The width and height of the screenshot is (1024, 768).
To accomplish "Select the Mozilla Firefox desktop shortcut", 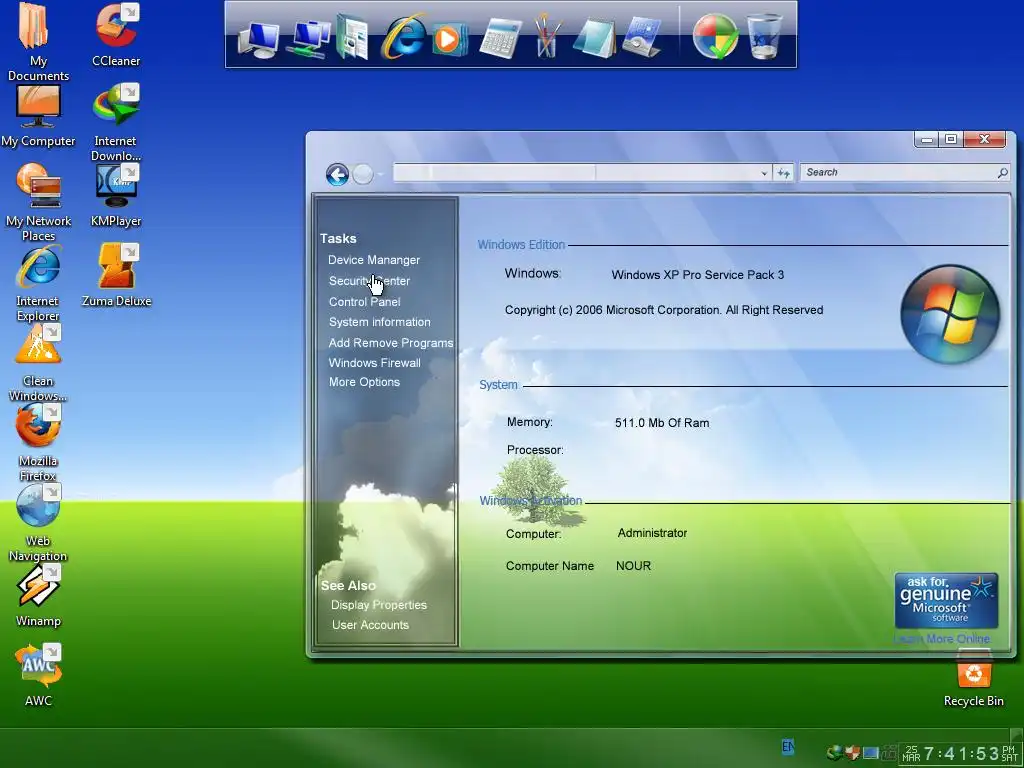I will click(x=38, y=442).
